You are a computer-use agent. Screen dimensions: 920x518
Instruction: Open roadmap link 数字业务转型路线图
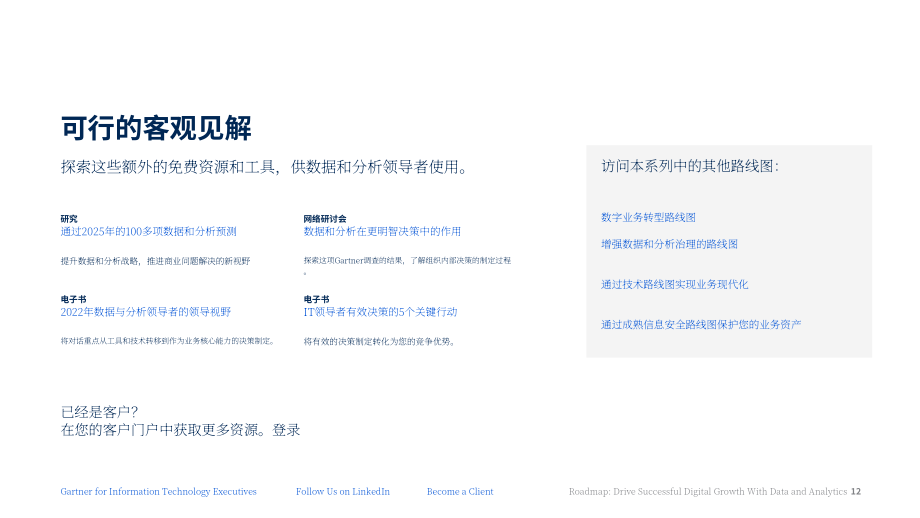point(648,218)
